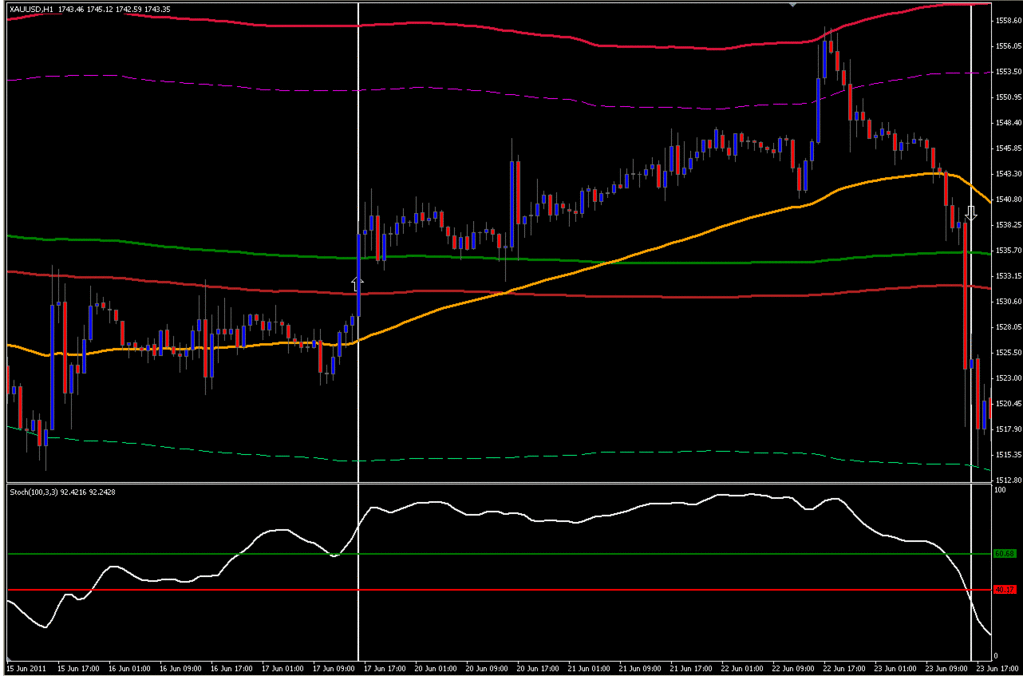Viewport: 1023px width, 676px height.
Task: Click the green 60.68 stochastic level label
Action: coord(1004,554)
